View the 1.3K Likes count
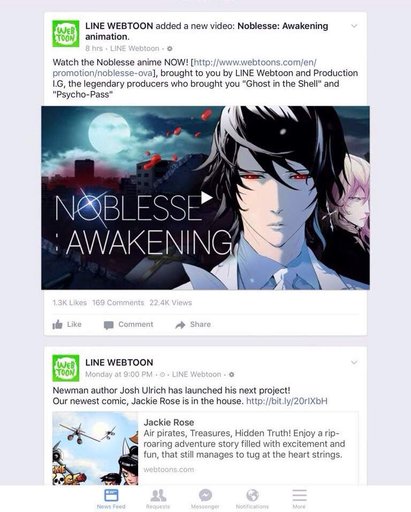 [x=70, y=303]
